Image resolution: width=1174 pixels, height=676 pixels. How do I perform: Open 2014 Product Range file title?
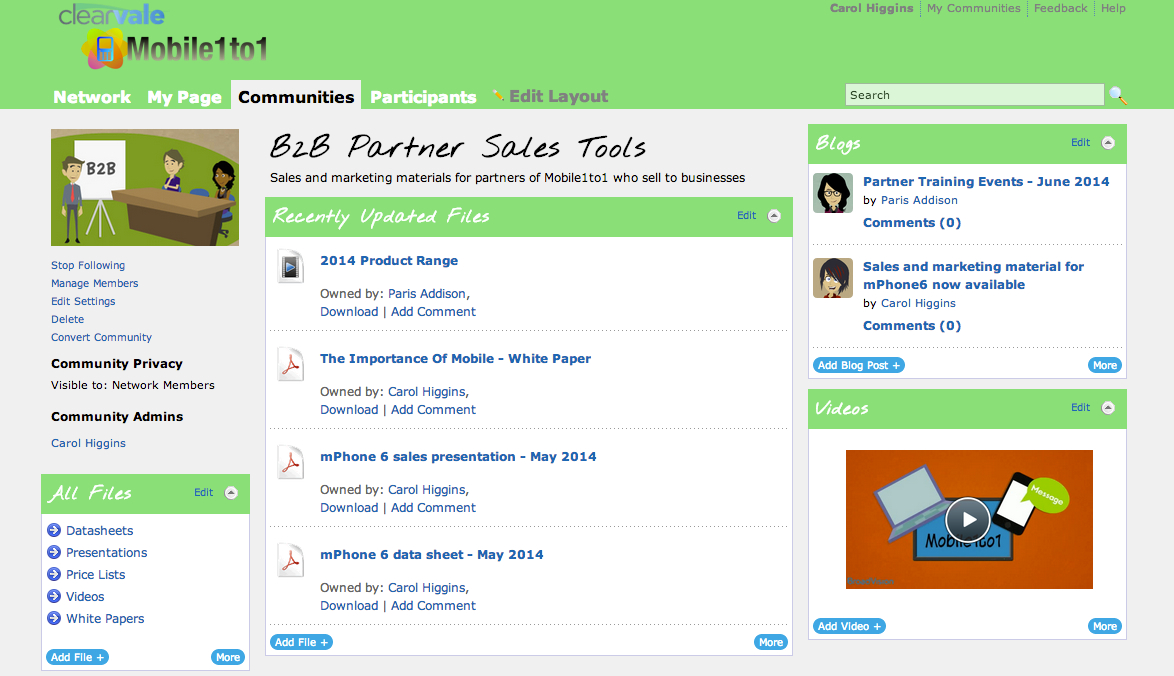pyautogui.click(x=389, y=261)
